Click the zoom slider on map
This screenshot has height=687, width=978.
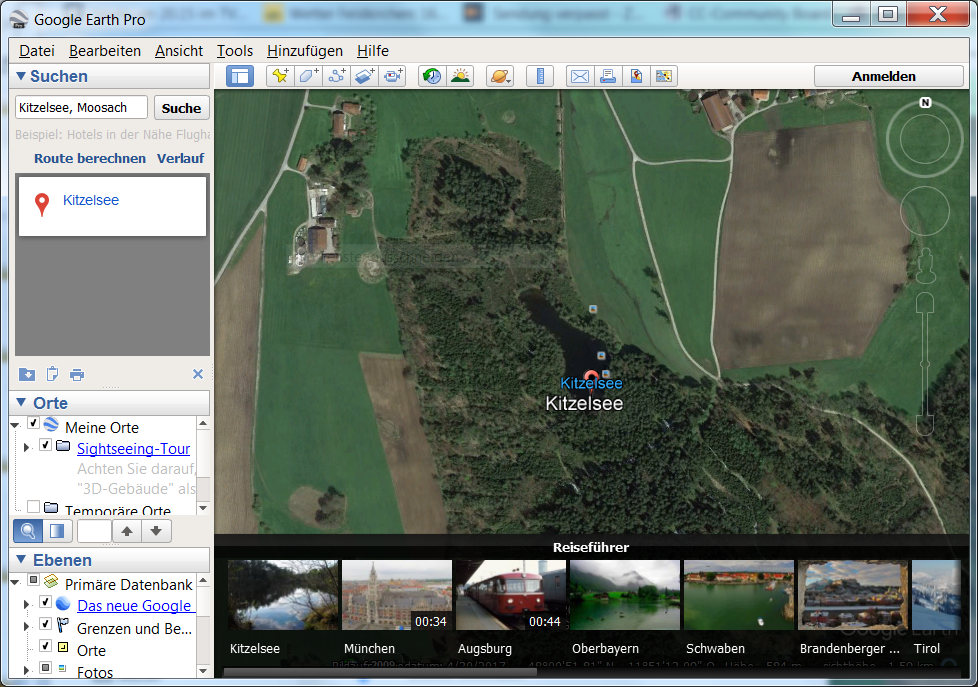point(925,364)
